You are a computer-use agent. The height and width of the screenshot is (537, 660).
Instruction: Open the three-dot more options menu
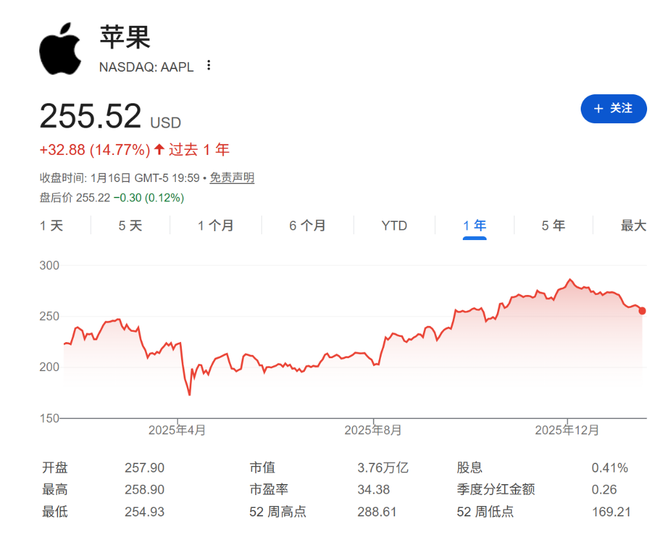pyautogui.click(x=209, y=66)
